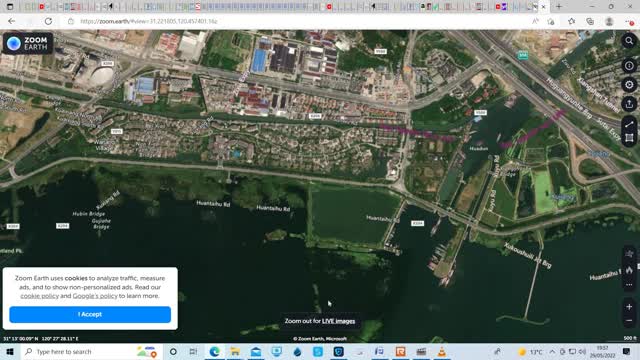Close the active browser tab
This screenshot has width=640, height=360.
coord(543,7)
